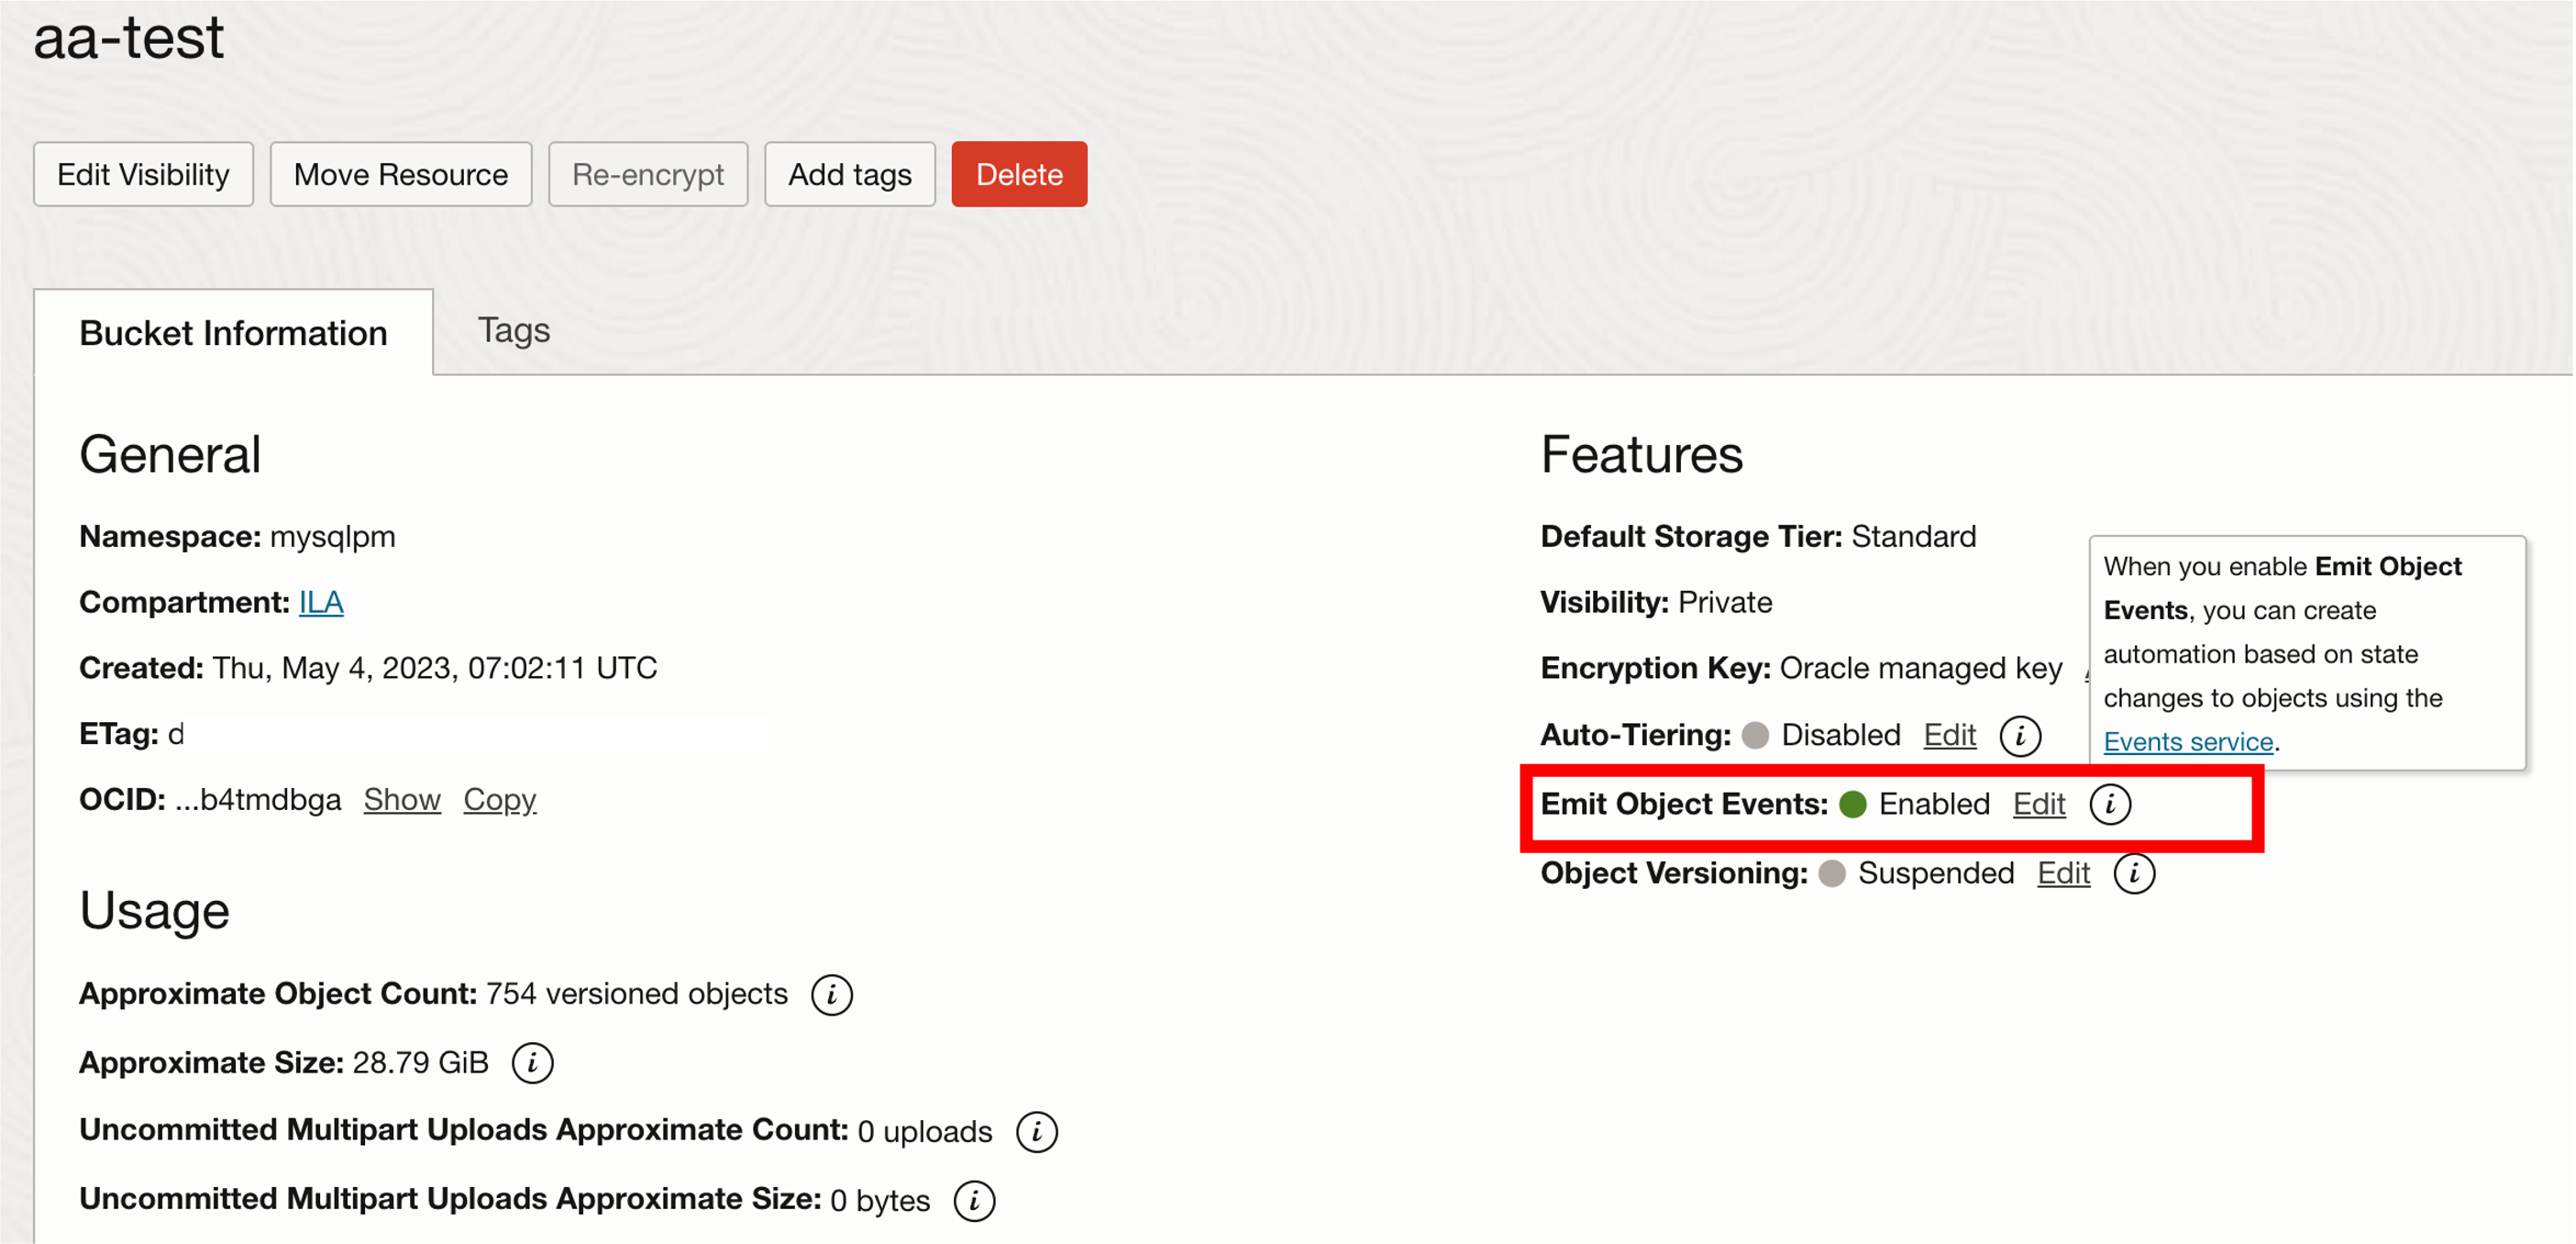2576x1244 pixels.
Task: Click the green Enabled status dot
Action: (1852, 804)
